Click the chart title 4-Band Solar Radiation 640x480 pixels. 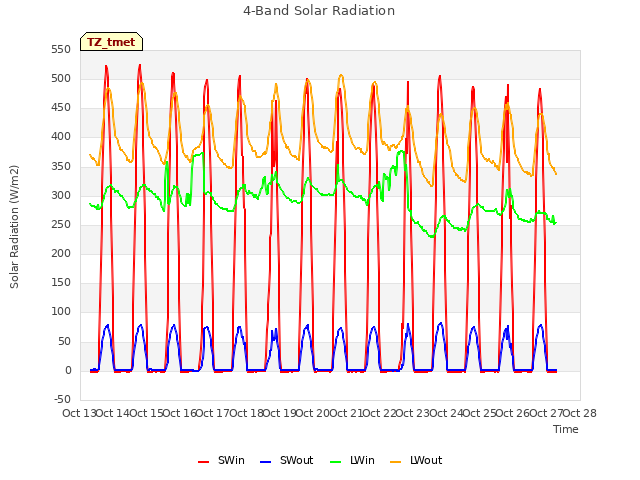click(x=319, y=11)
